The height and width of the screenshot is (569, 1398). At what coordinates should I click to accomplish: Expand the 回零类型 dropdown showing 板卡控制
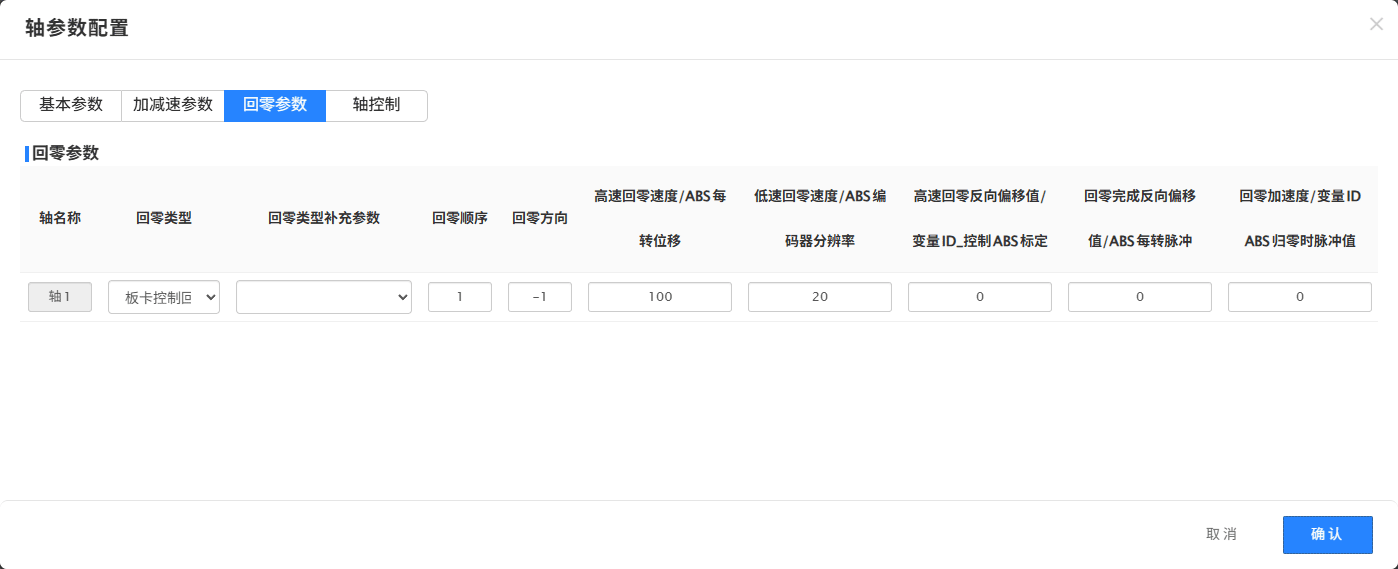pyautogui.click(x=164, y=297)
